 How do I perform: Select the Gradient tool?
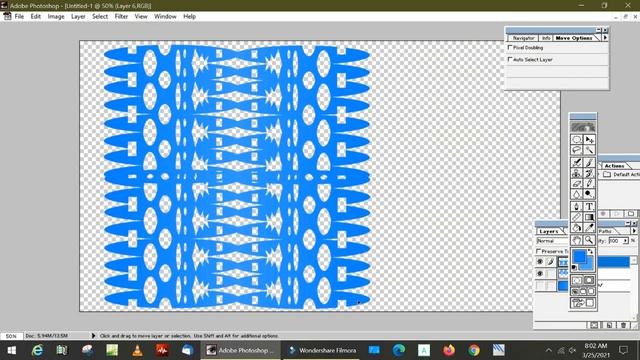[589, 217]
